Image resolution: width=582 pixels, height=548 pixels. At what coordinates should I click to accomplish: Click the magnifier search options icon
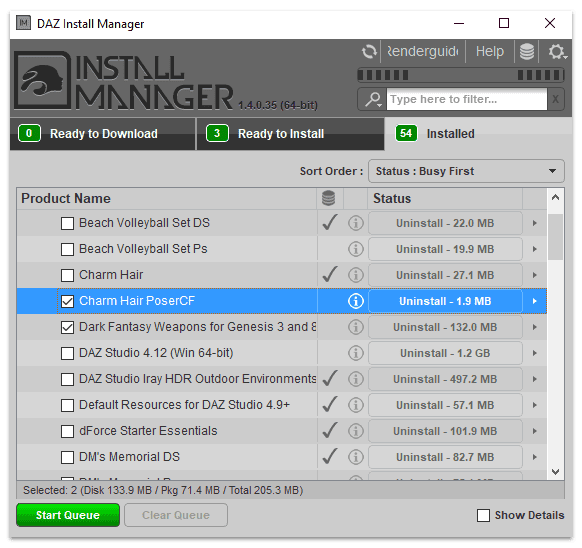373,99
